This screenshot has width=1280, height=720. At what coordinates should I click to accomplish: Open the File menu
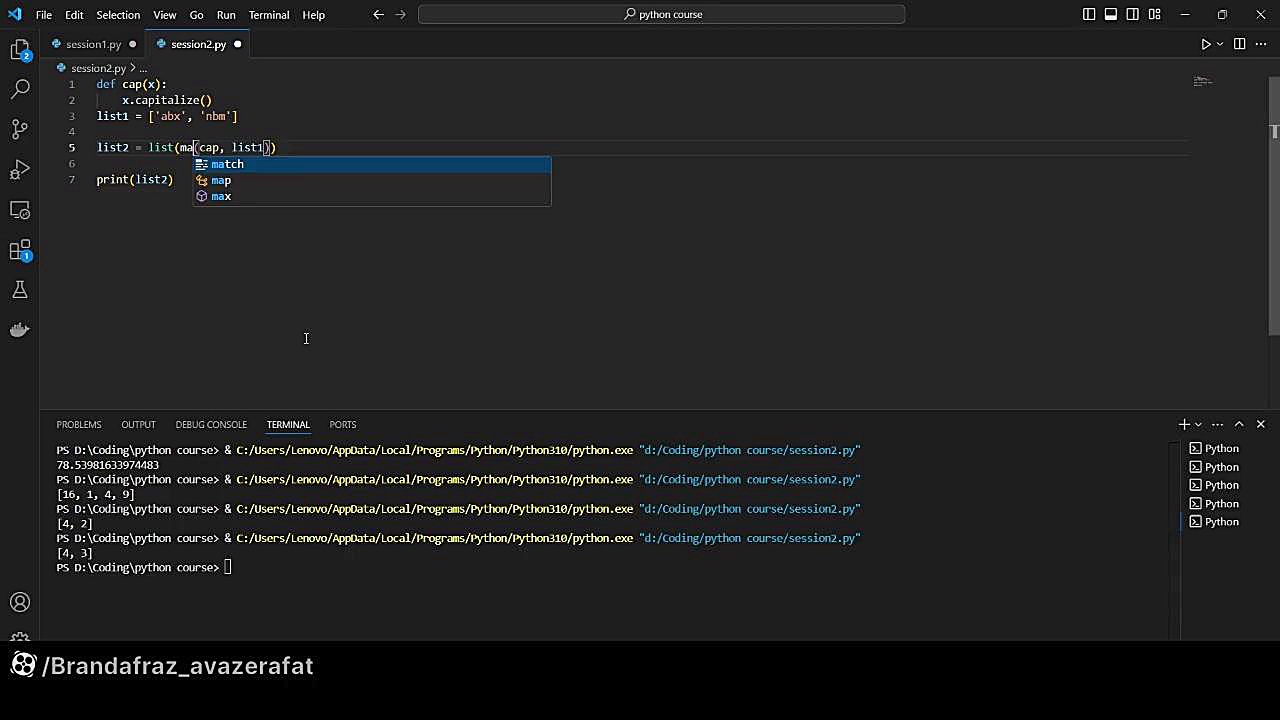pos(44,14)
